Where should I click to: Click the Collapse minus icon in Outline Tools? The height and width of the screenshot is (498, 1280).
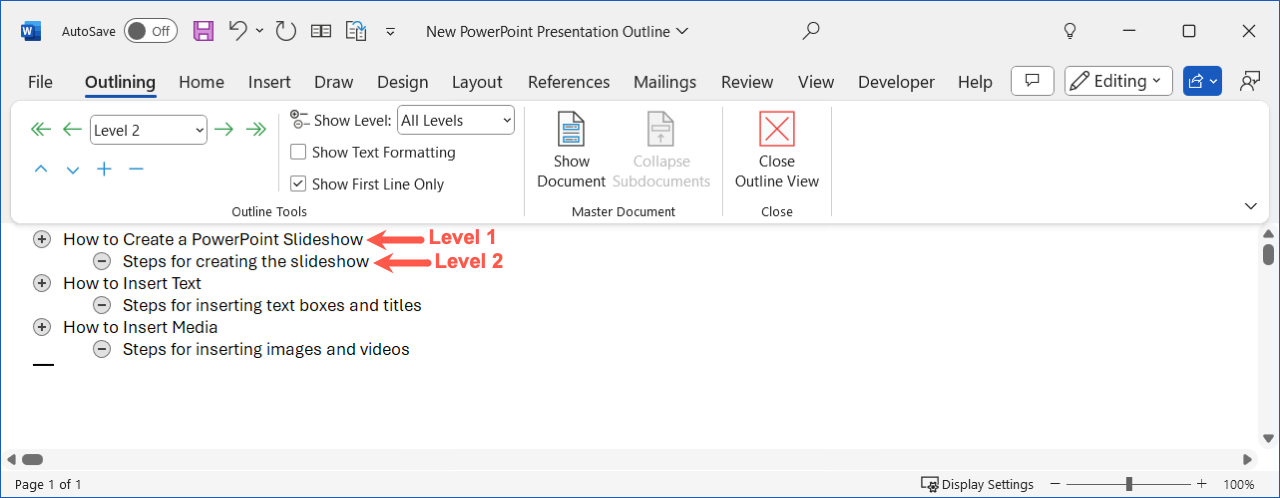pyautogui.click(x=136, y=169)
